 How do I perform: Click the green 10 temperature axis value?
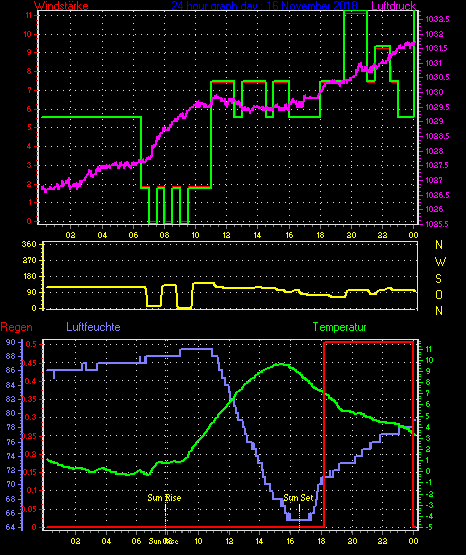tap(429, 360)
